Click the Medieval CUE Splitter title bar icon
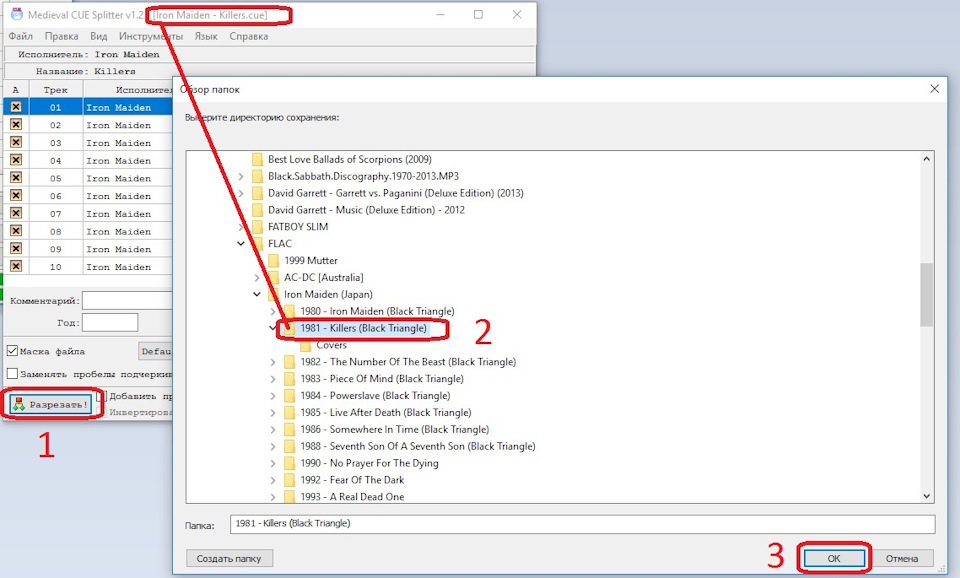Image resolution: width=960 pixels, height=578 pixels. tap(17, 15)
